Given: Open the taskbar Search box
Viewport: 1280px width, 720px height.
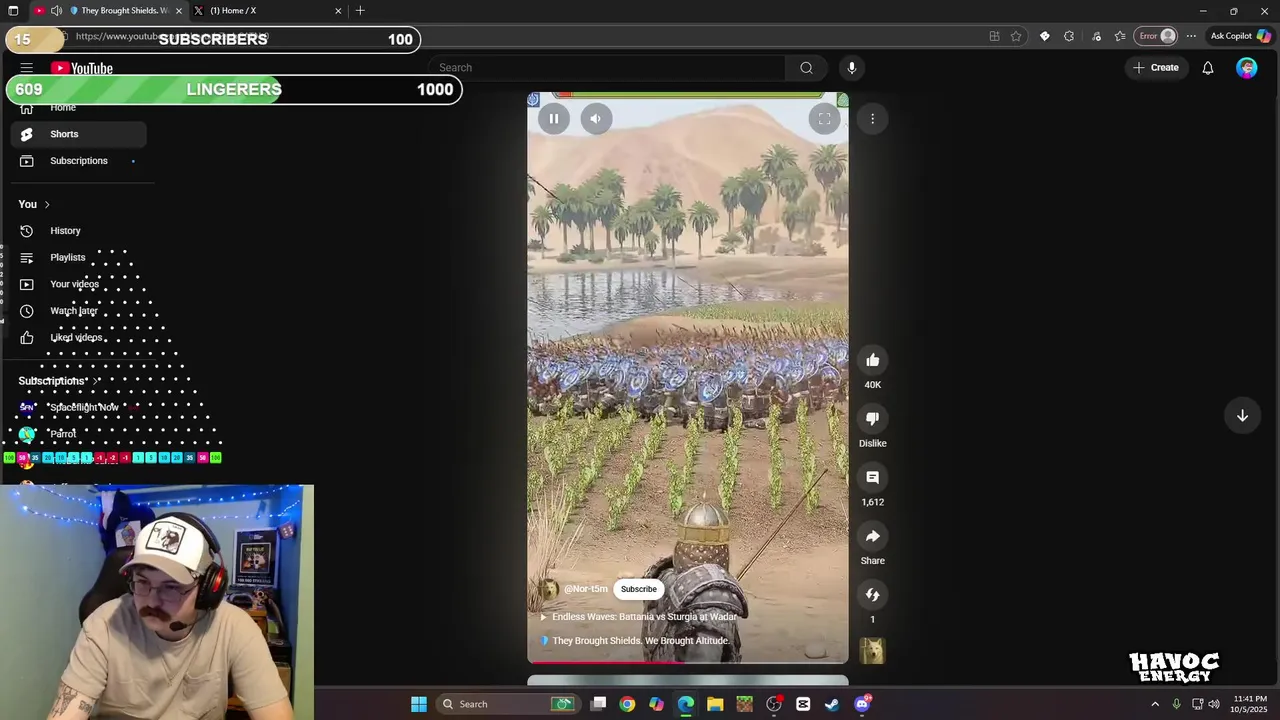Looking at the screenshot, I should pyautogui.click(x=507, y=704).
